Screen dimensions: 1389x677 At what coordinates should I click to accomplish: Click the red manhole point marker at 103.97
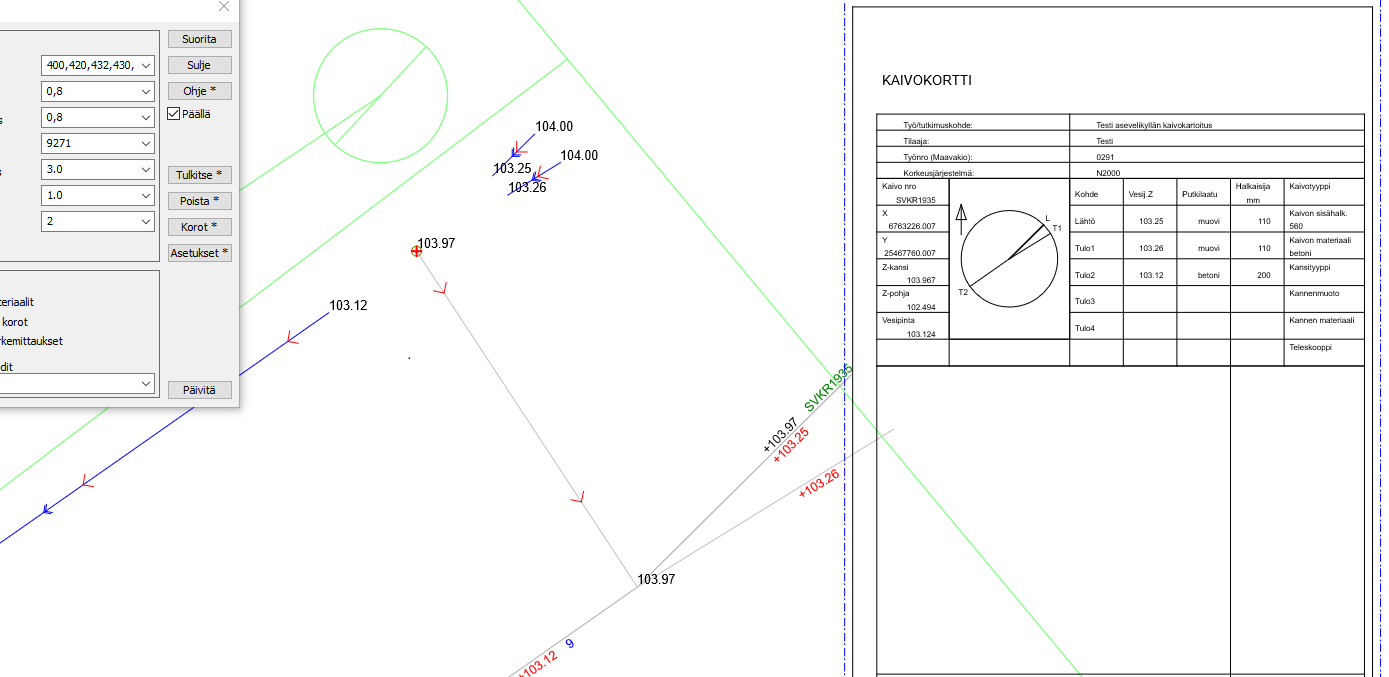tap(416, 251)
